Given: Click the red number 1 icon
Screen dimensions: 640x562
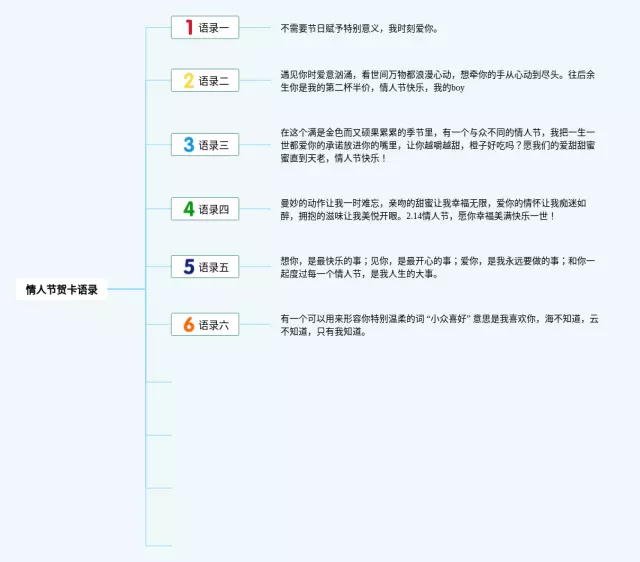Looking at the screenshot, I should (x=188, y=28).
